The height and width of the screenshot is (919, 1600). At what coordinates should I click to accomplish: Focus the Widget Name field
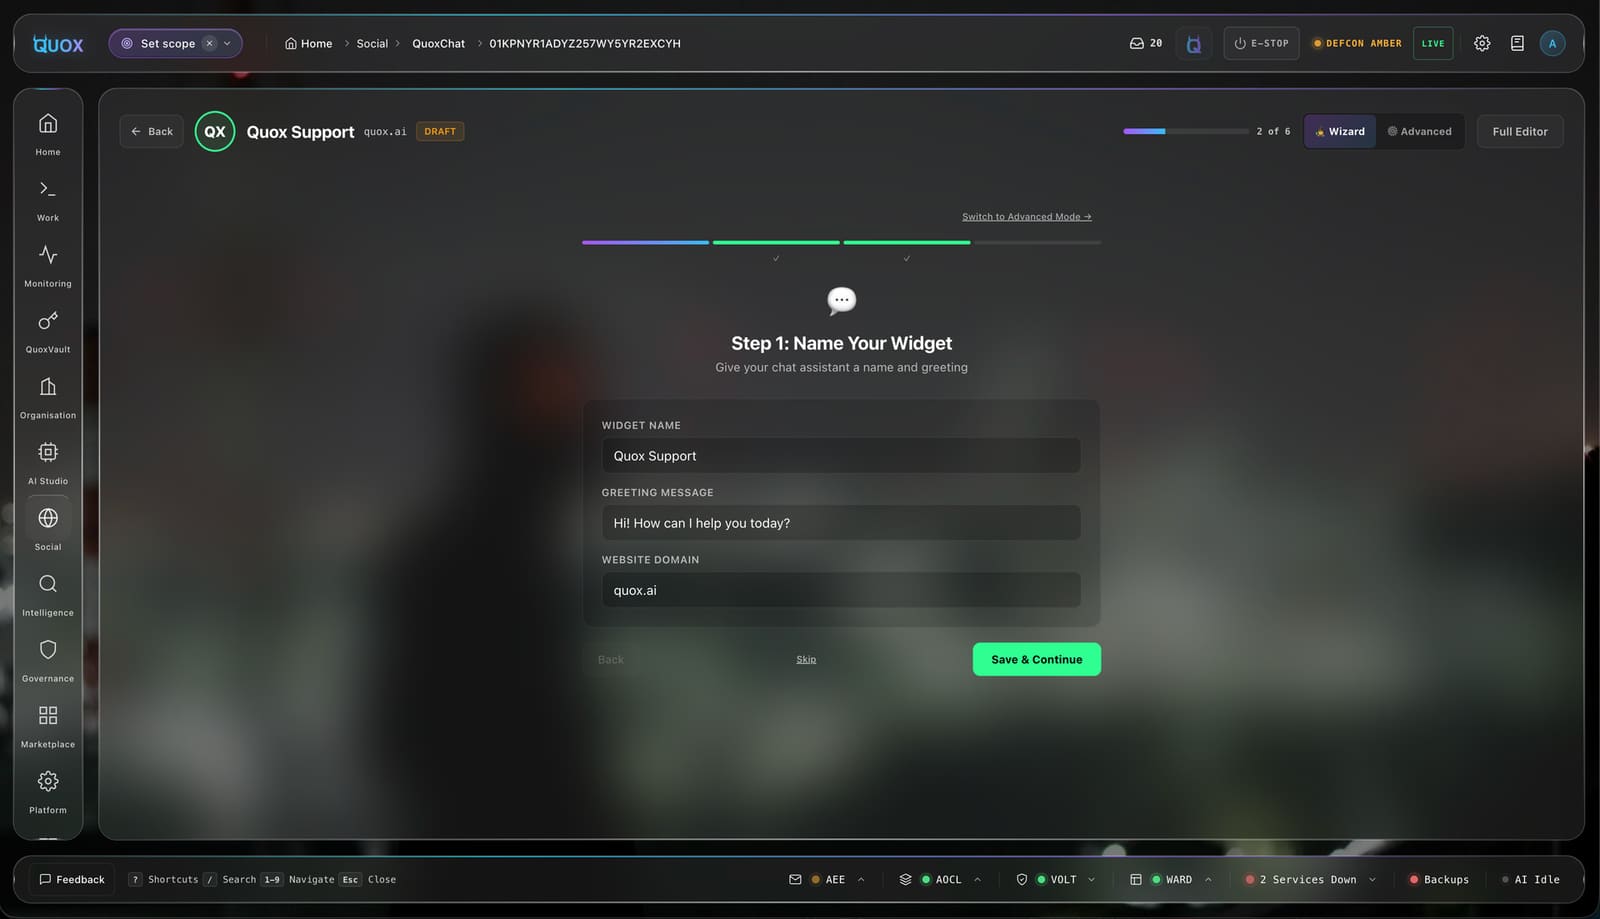841,455
